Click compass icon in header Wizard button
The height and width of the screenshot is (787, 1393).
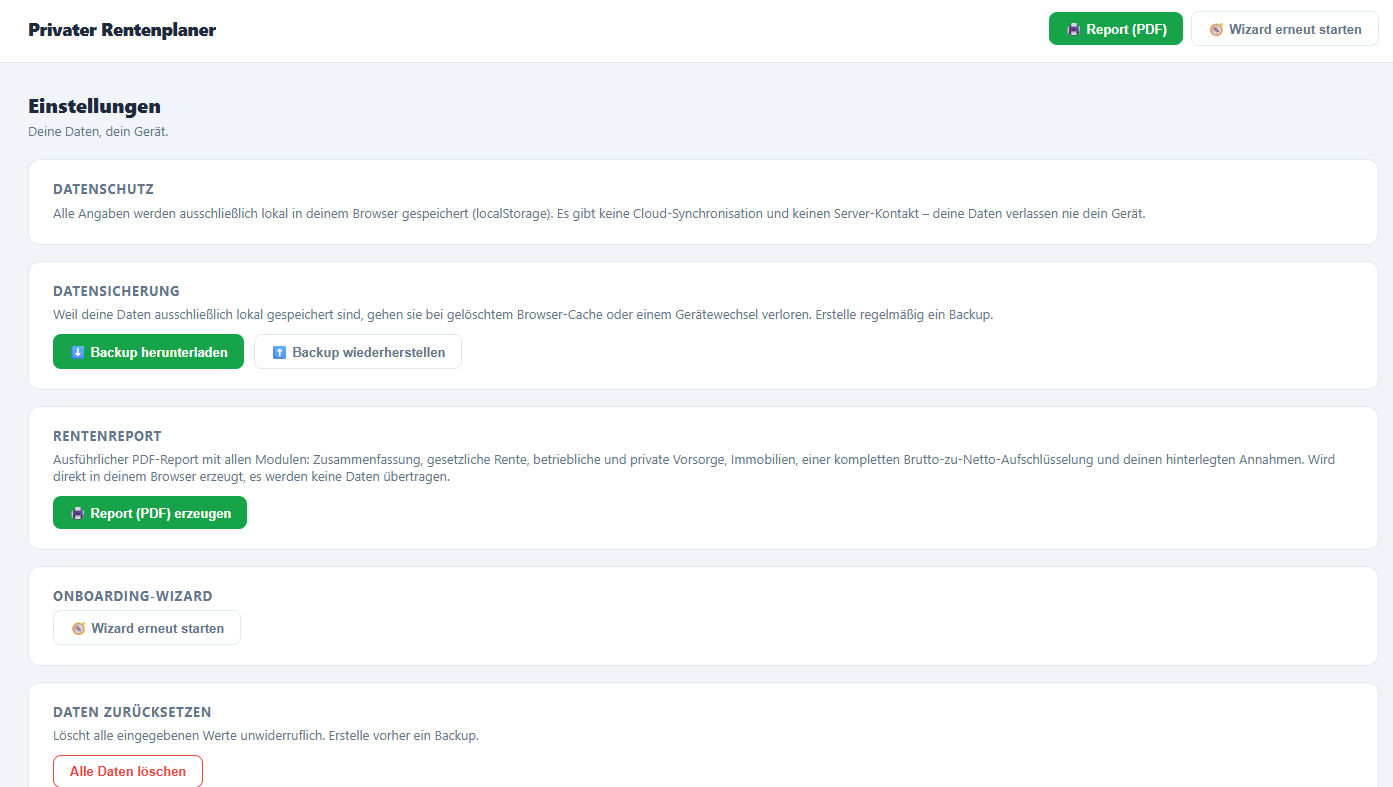[x=1216, y=29]
